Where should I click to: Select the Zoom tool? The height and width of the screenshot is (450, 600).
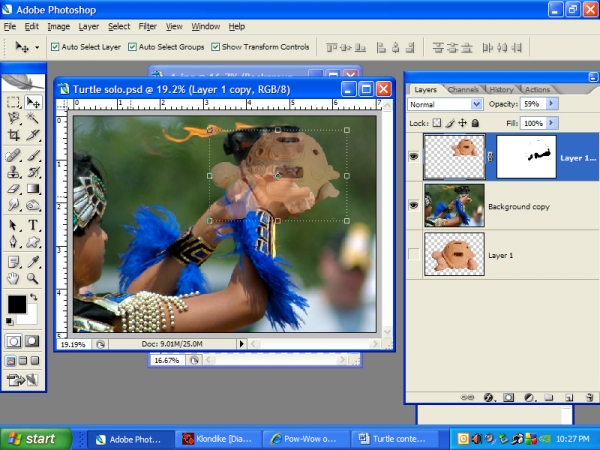point(33,279)
